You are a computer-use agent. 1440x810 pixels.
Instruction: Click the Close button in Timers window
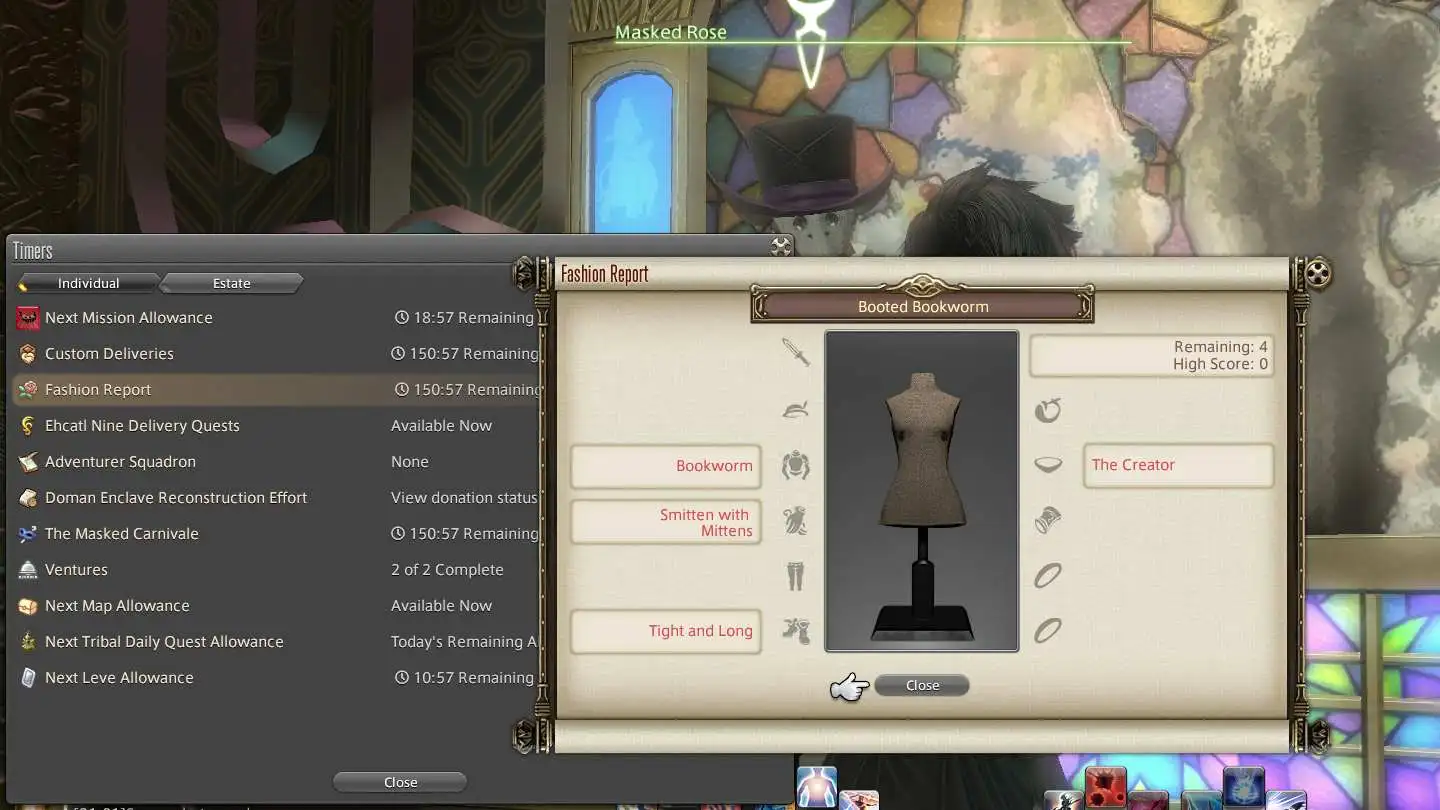click(400, 782)
